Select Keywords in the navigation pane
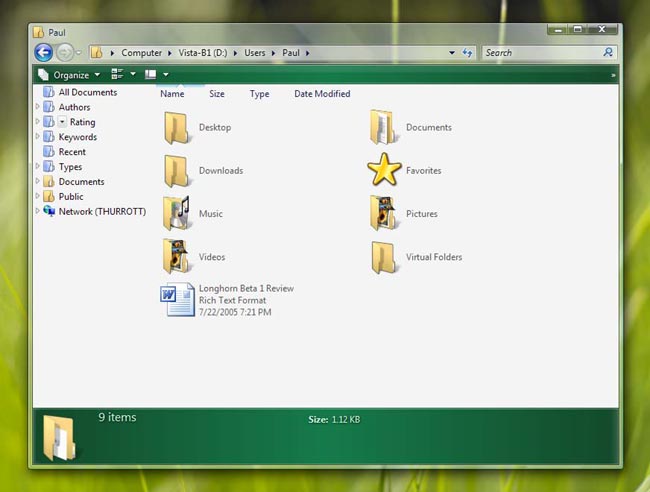Image resolution: width=650 pixels, height=492 pixels. coord(77,137)
